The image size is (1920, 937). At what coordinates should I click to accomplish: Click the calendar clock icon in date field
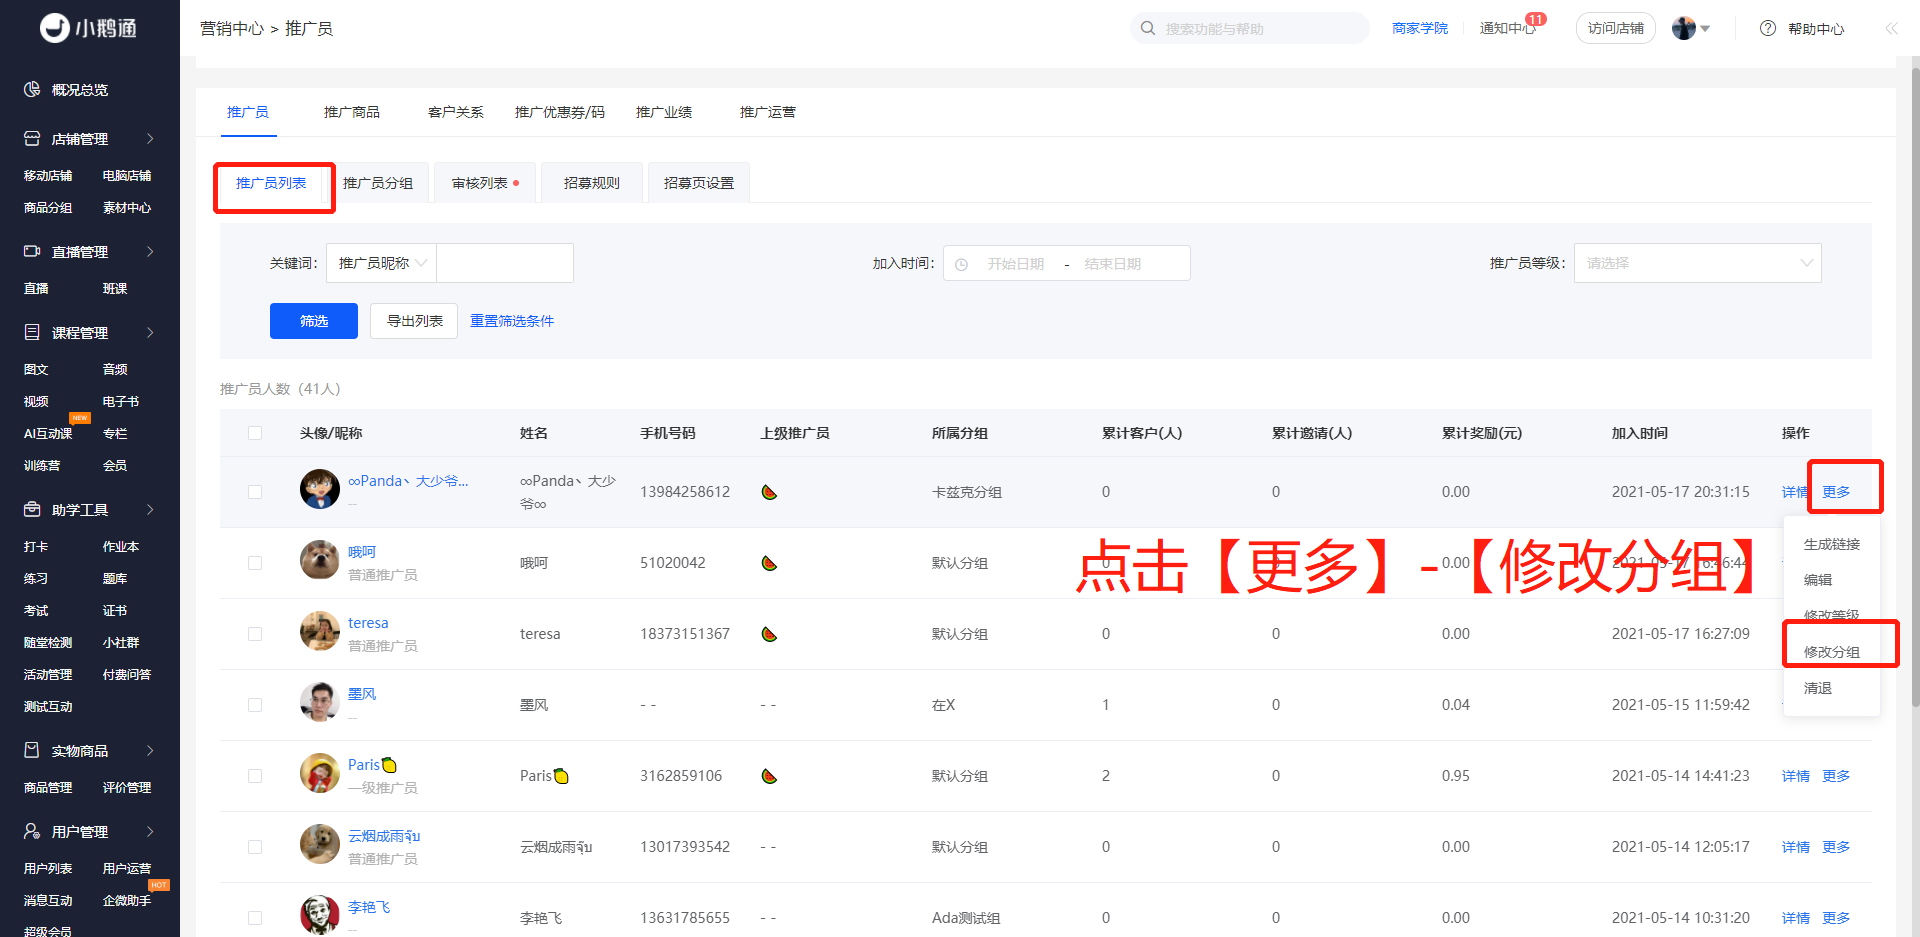pyautogui.click(x=962, y=264)
